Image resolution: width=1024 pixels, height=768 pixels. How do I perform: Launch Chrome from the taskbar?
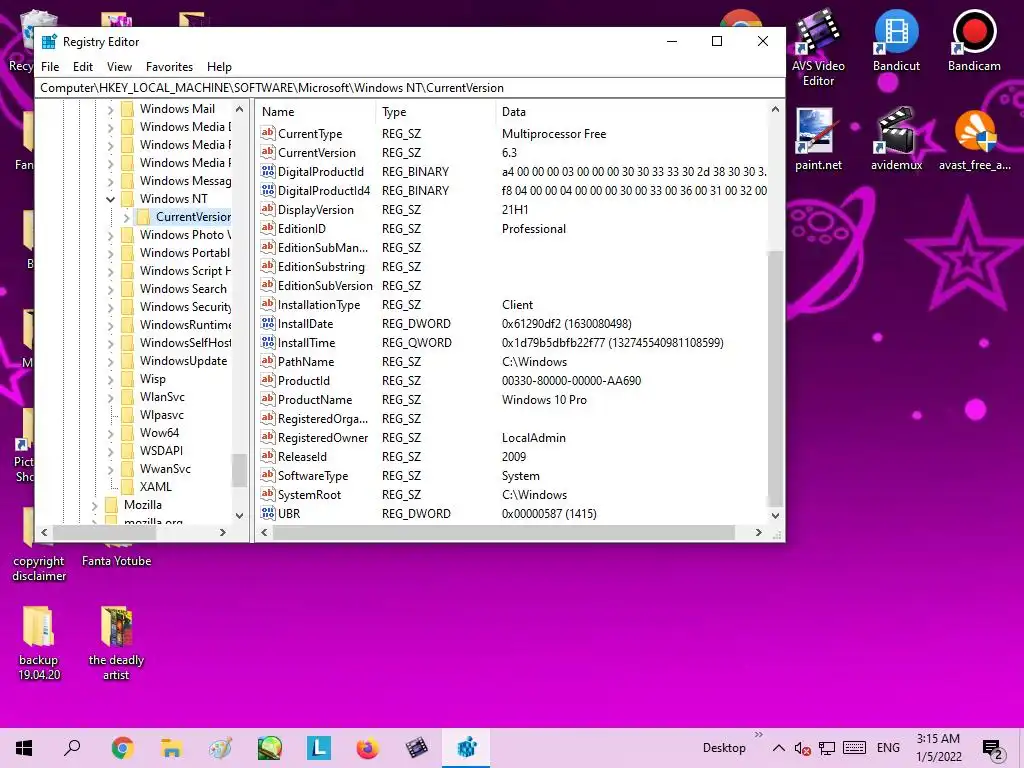122,748
